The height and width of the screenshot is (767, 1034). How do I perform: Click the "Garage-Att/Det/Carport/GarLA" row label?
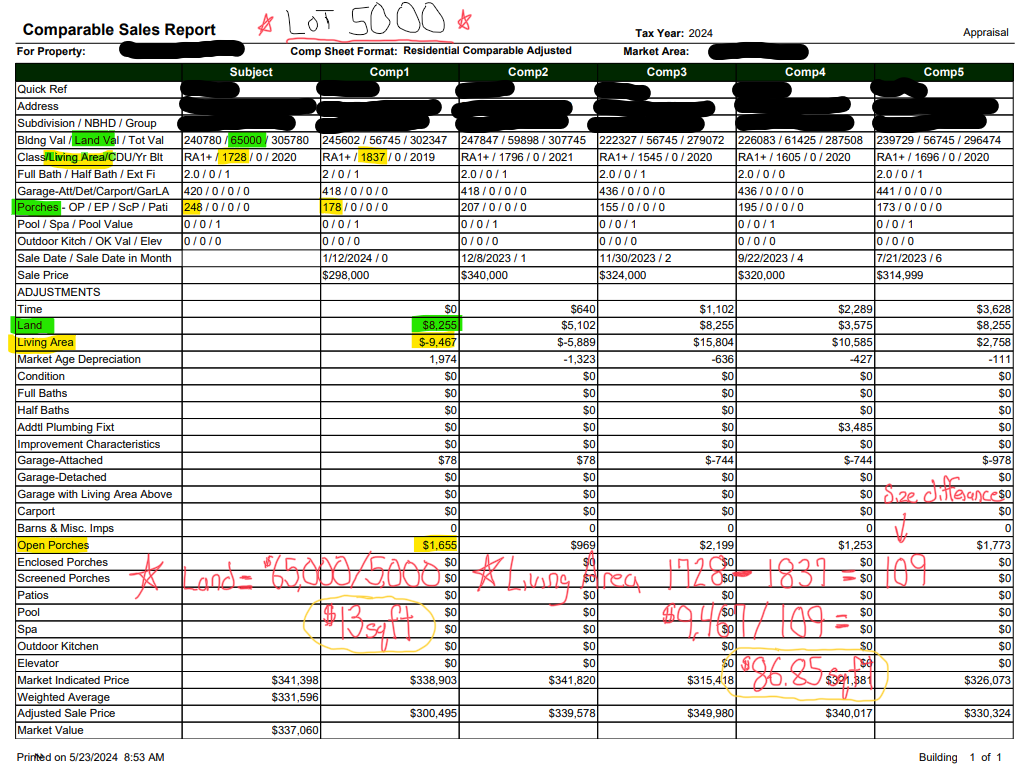point(93,191)
